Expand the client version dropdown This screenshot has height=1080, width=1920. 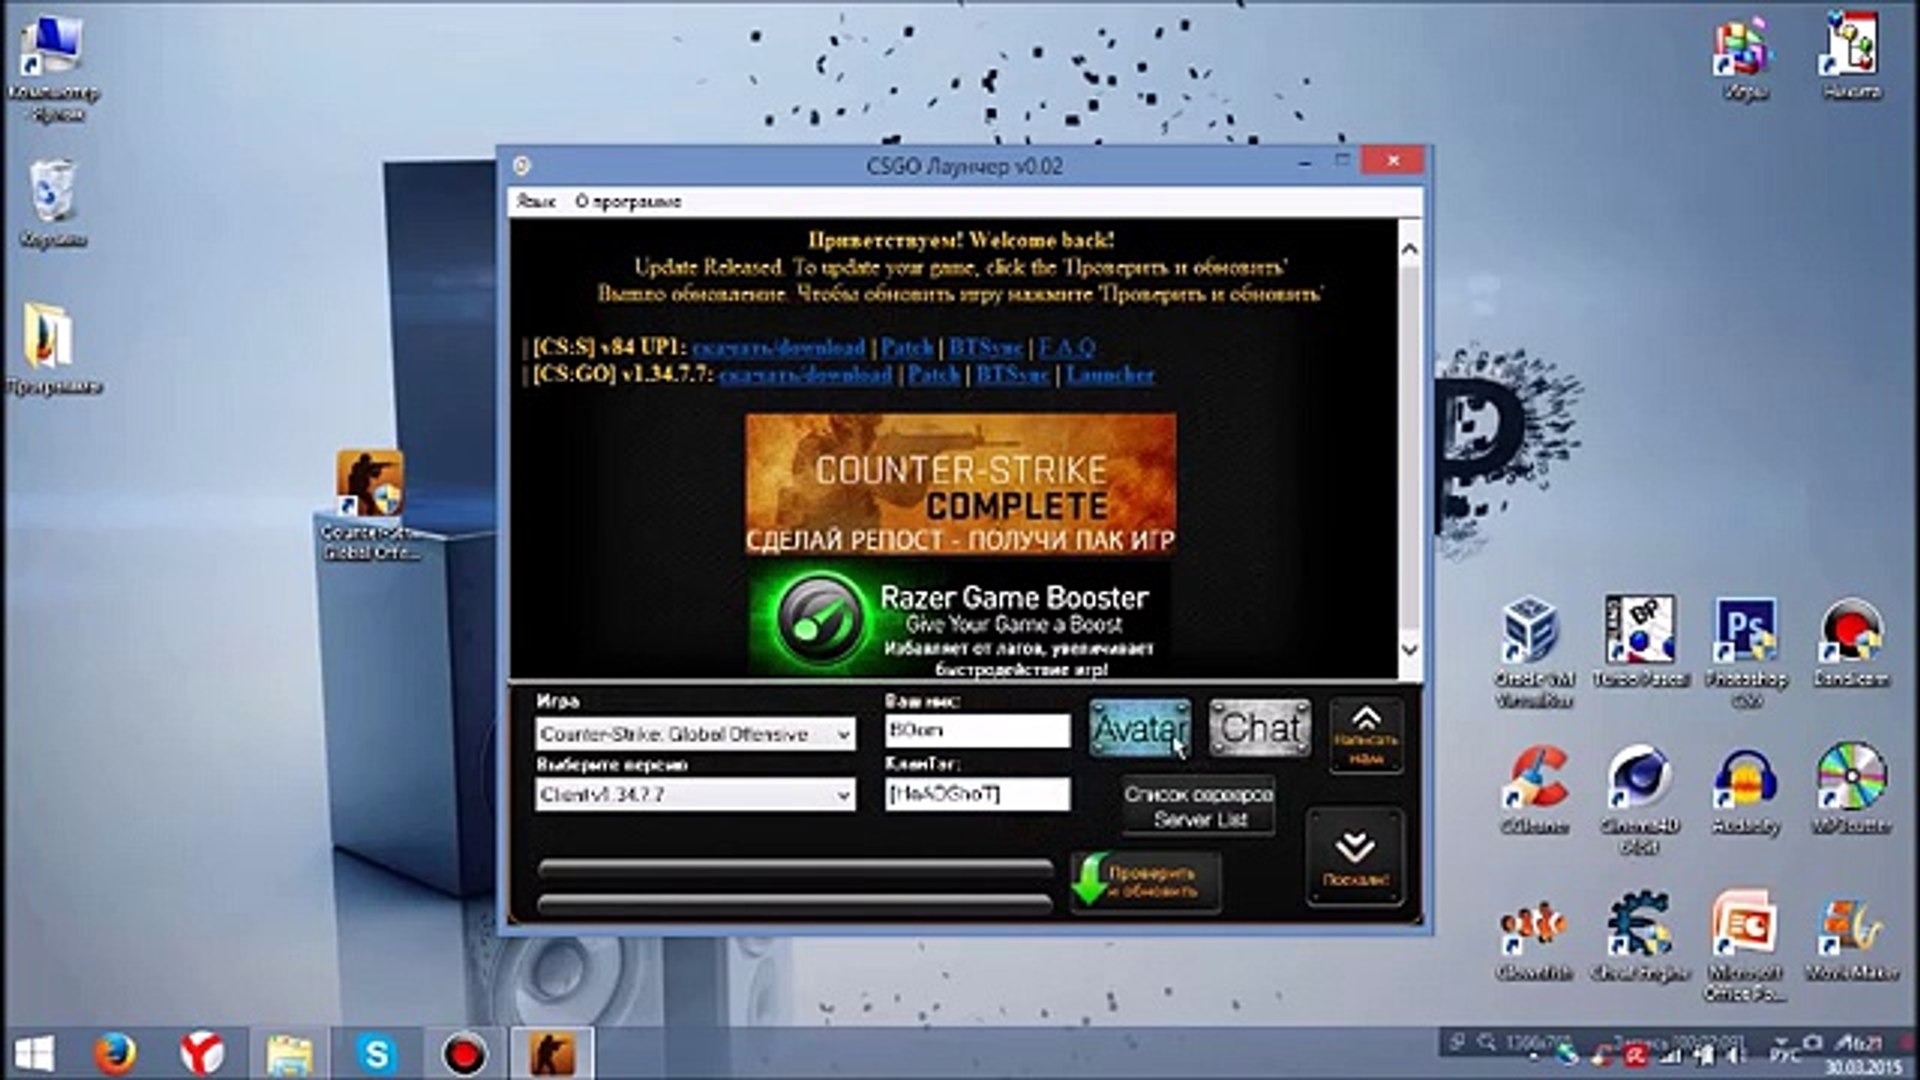[x=843, y=795]
